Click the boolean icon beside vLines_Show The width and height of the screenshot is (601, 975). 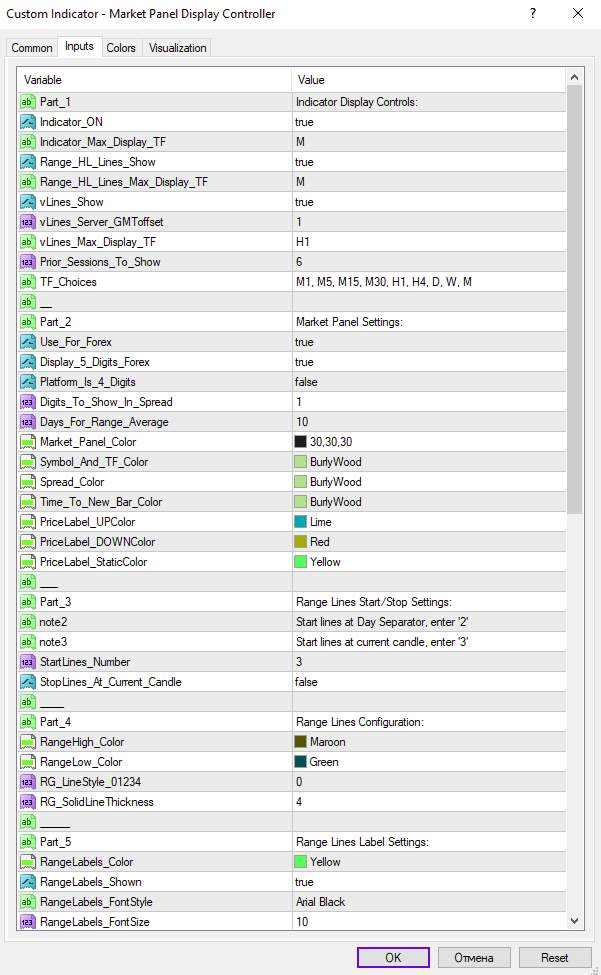coord(27,202)
